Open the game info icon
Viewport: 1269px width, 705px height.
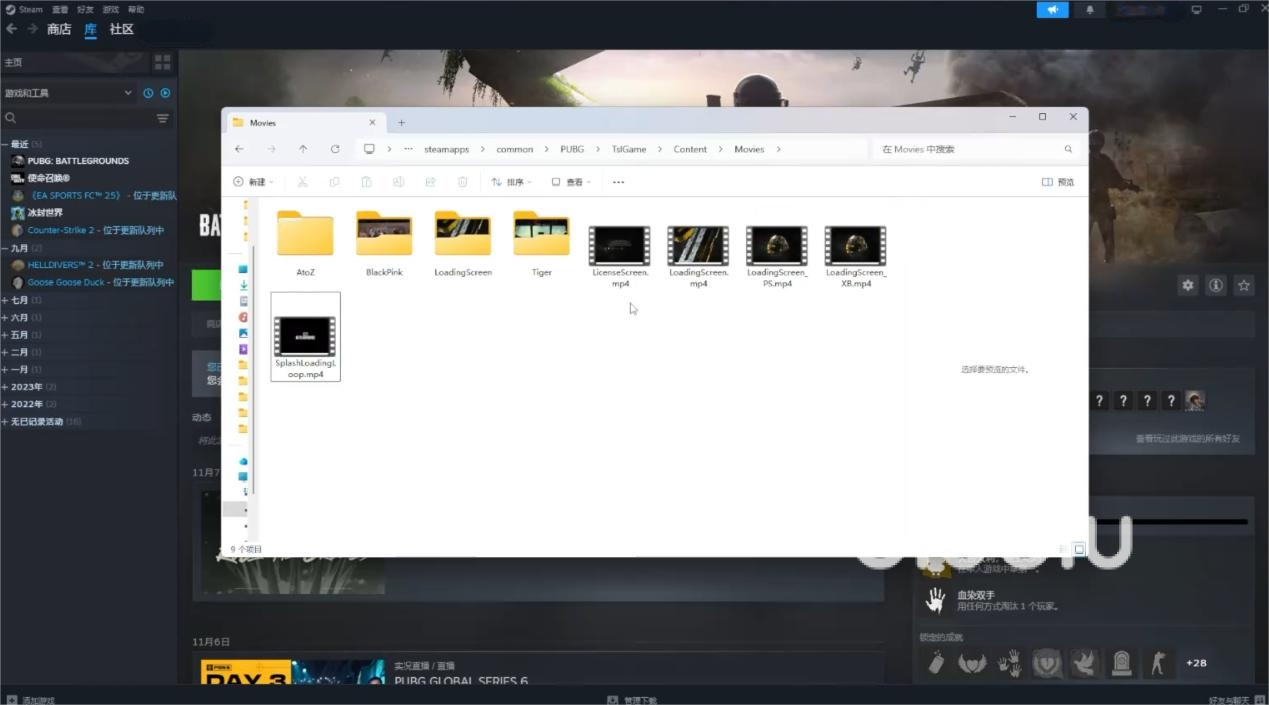click(1215, 285)
